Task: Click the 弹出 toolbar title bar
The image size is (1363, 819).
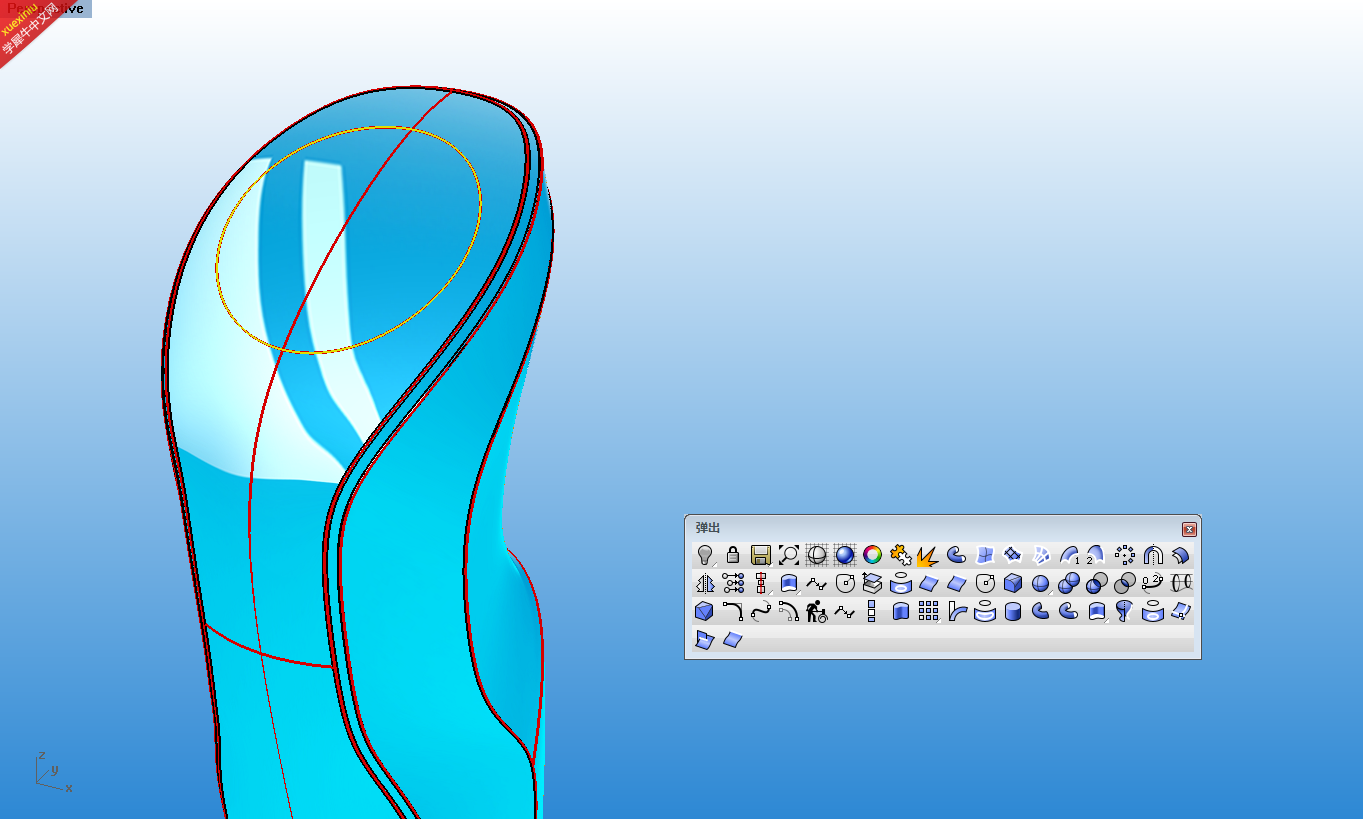Action: click(x=942, y=528)
